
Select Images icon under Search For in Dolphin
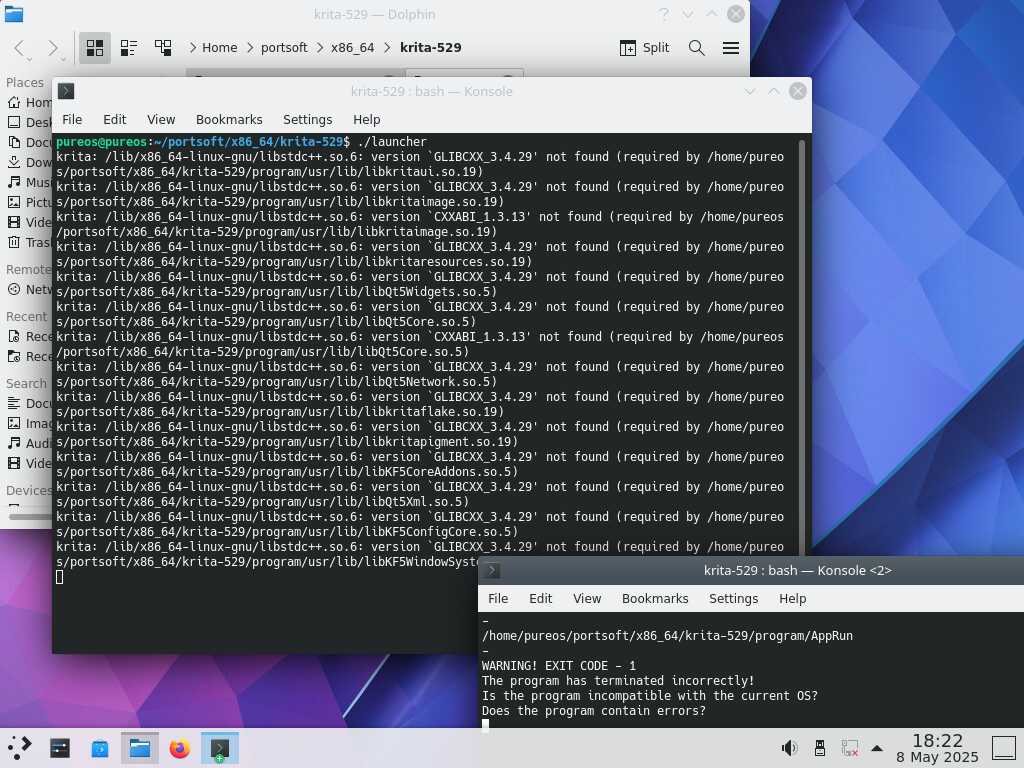(14, 423)
